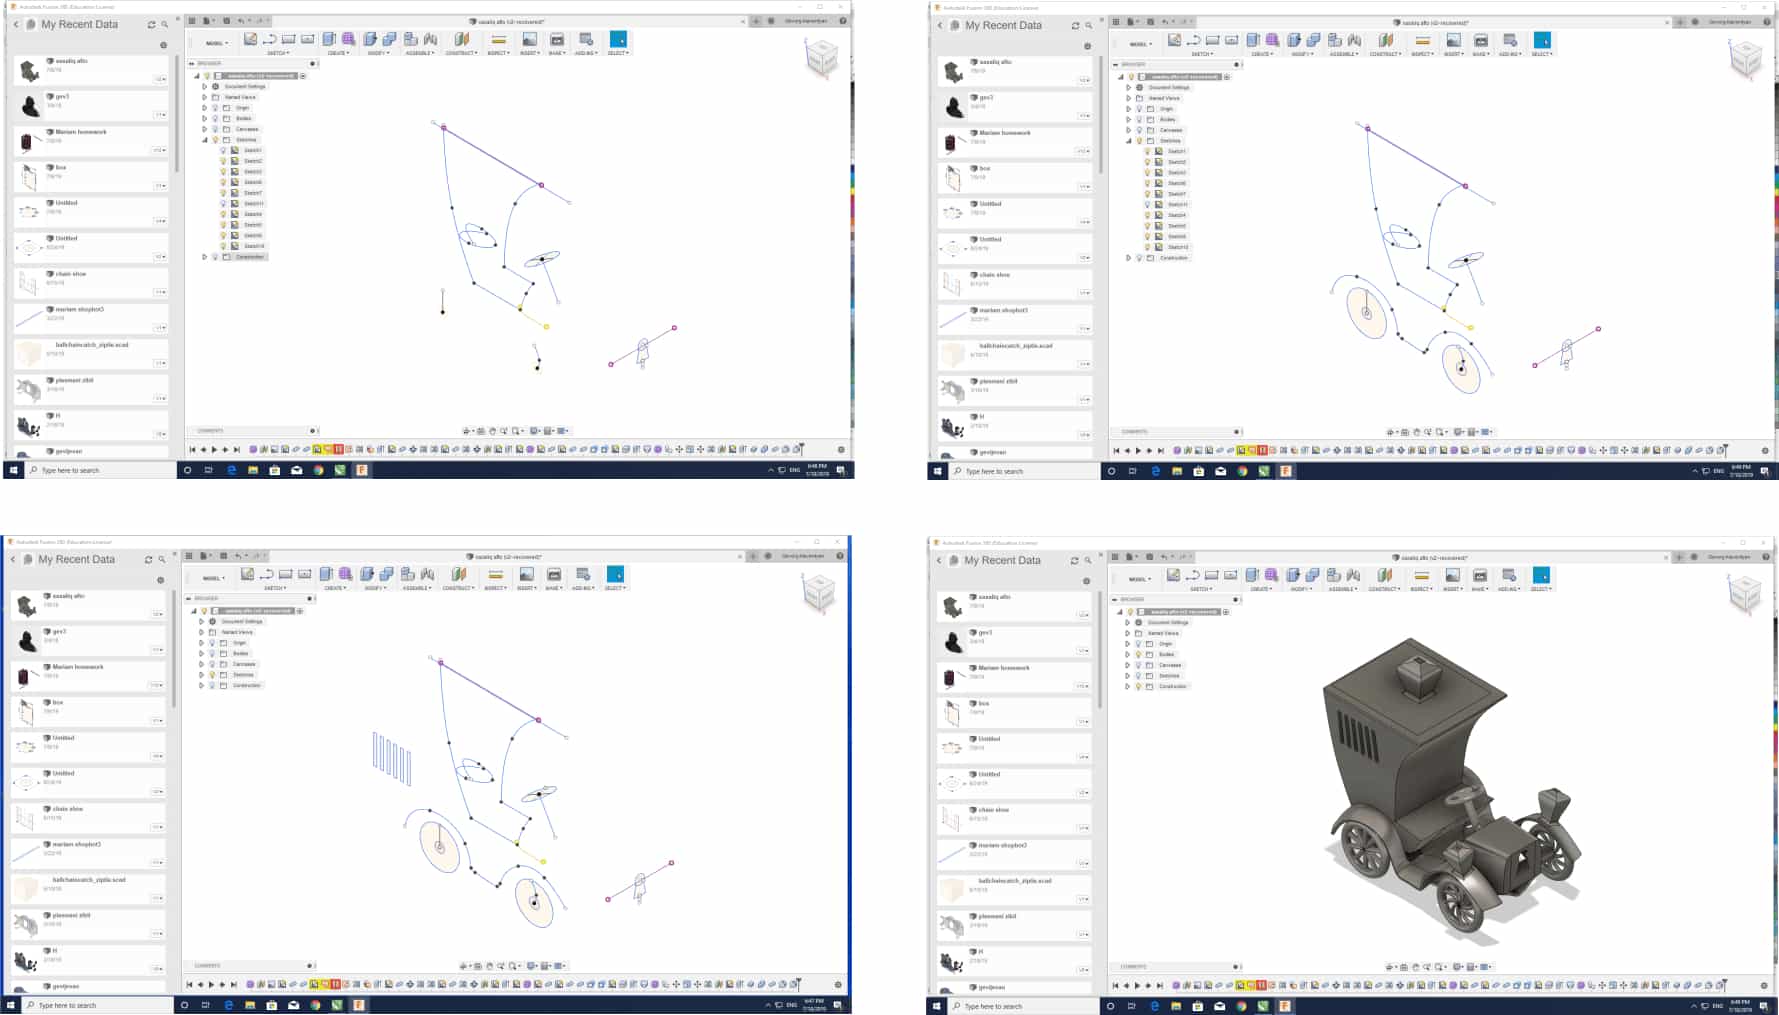This screenshot has height=1015, width=1779.
Task: Select Extrude icon above CREATE in top-left window
Action: point(329,39)
